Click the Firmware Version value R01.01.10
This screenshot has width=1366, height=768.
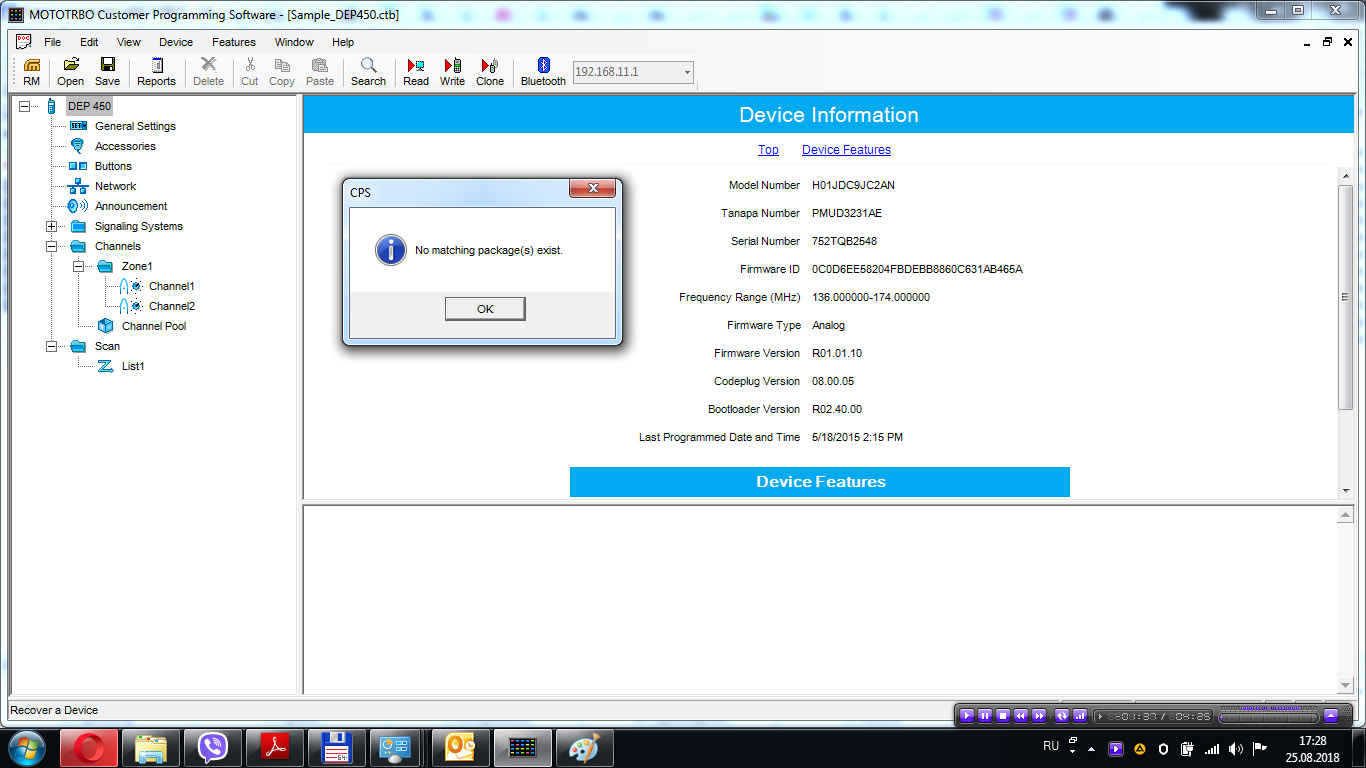click(x=837, y=353)
